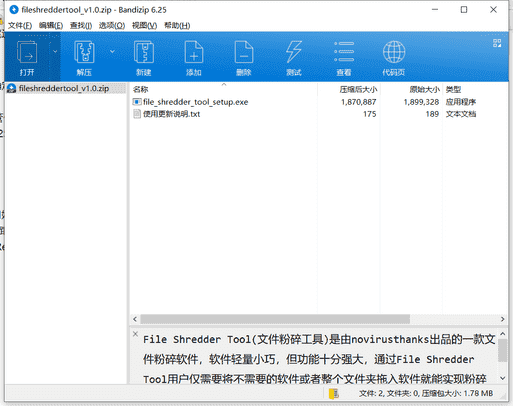The height and width of the screenshot is (406, 513).
Task: Sort by 原始大小 column header
Action: click(x=424, y=89)
